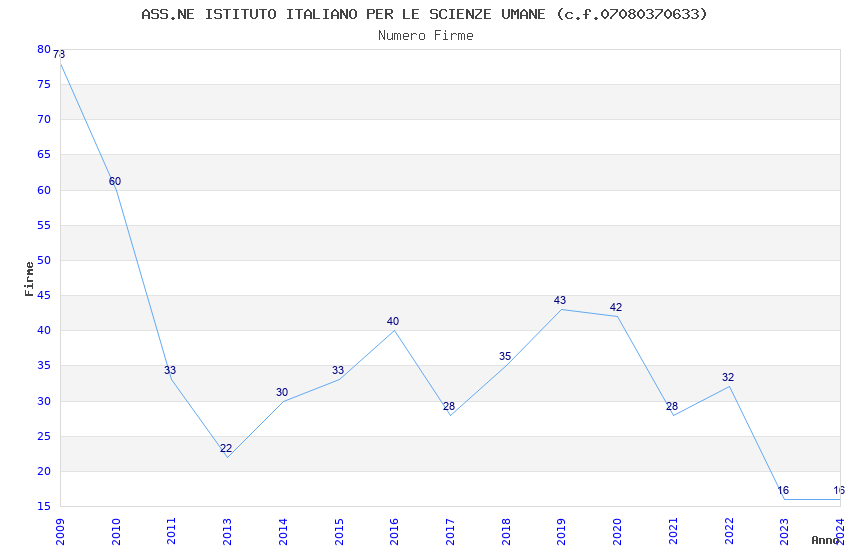This screenshot has height=550, width=850.
Task: Click the y-axis tick label 65
Action: coord(43,154)
